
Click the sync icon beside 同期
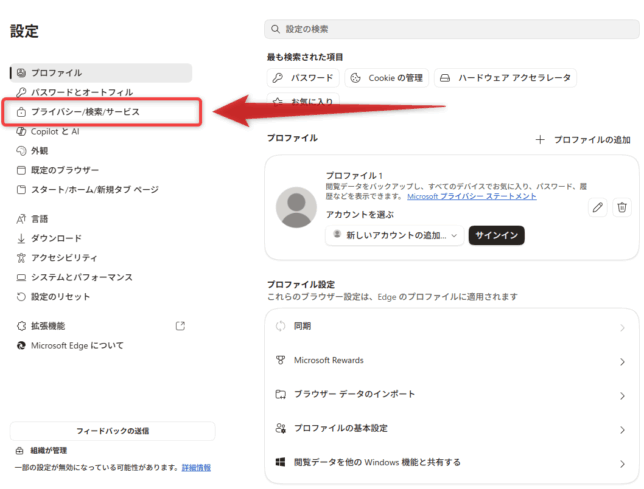click(281, 326)
